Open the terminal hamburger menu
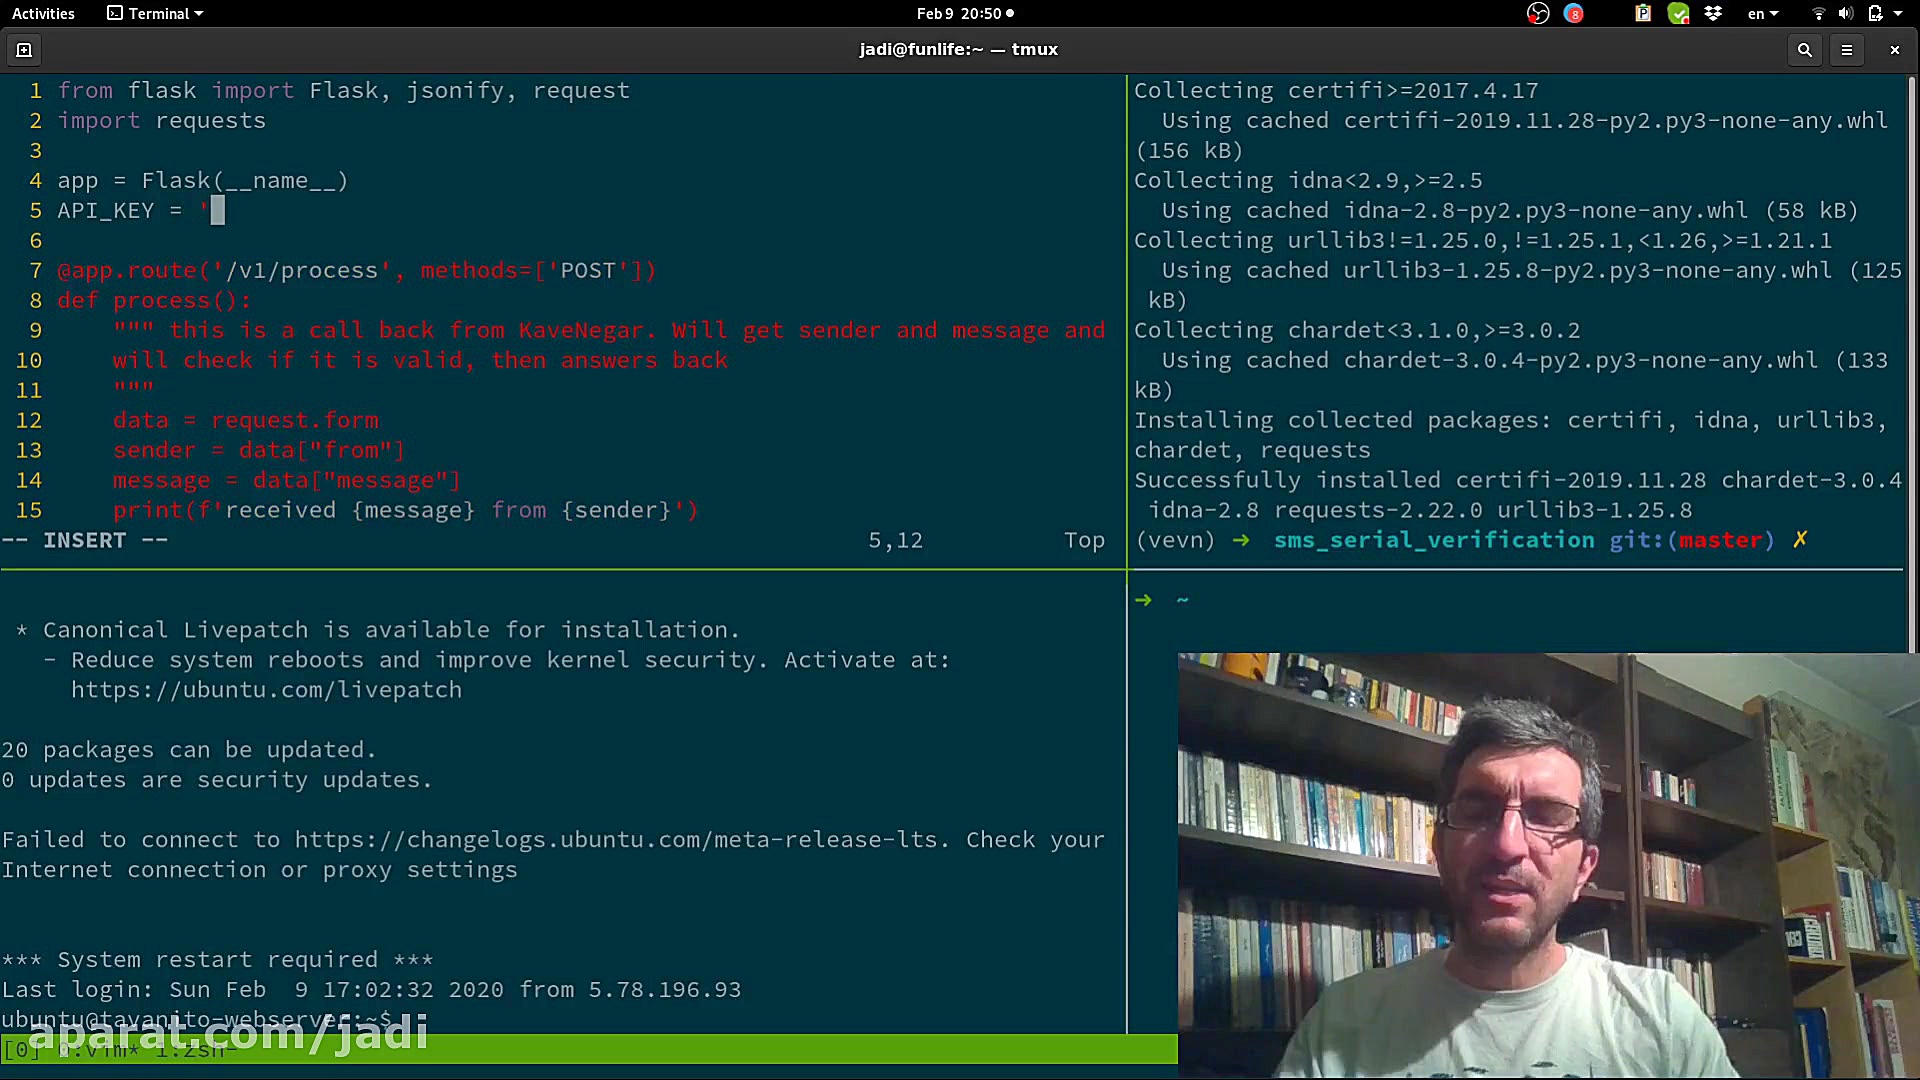This screenshot has width=1920, height=1080. coord(1847,49)
